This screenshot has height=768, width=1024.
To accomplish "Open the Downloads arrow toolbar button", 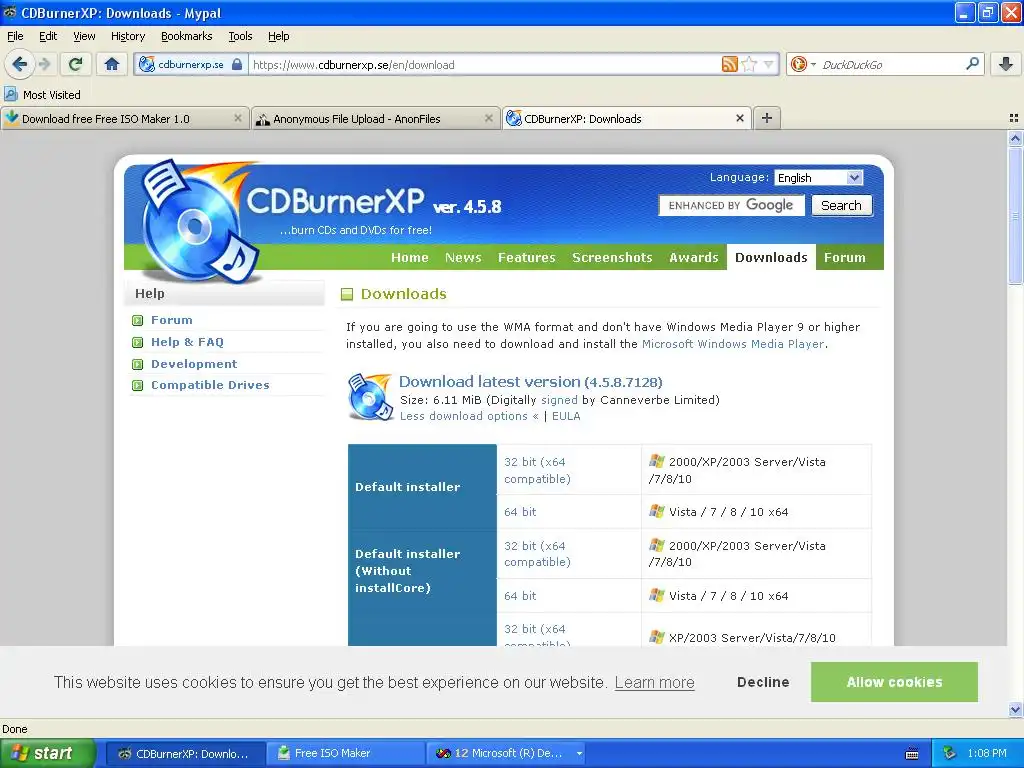I will pos(1006,64).
